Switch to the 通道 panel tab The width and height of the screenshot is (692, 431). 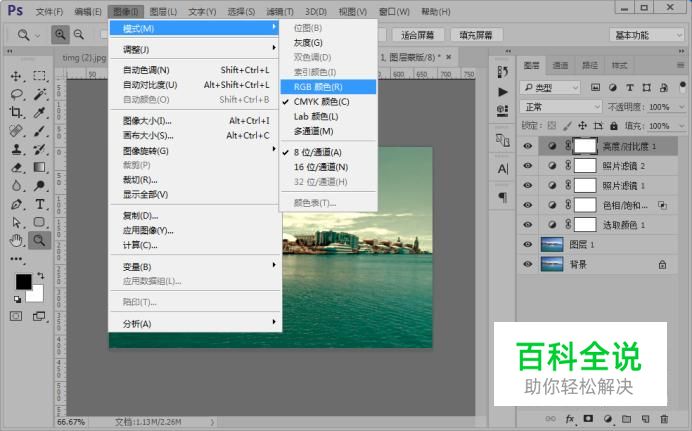[560, 66]
